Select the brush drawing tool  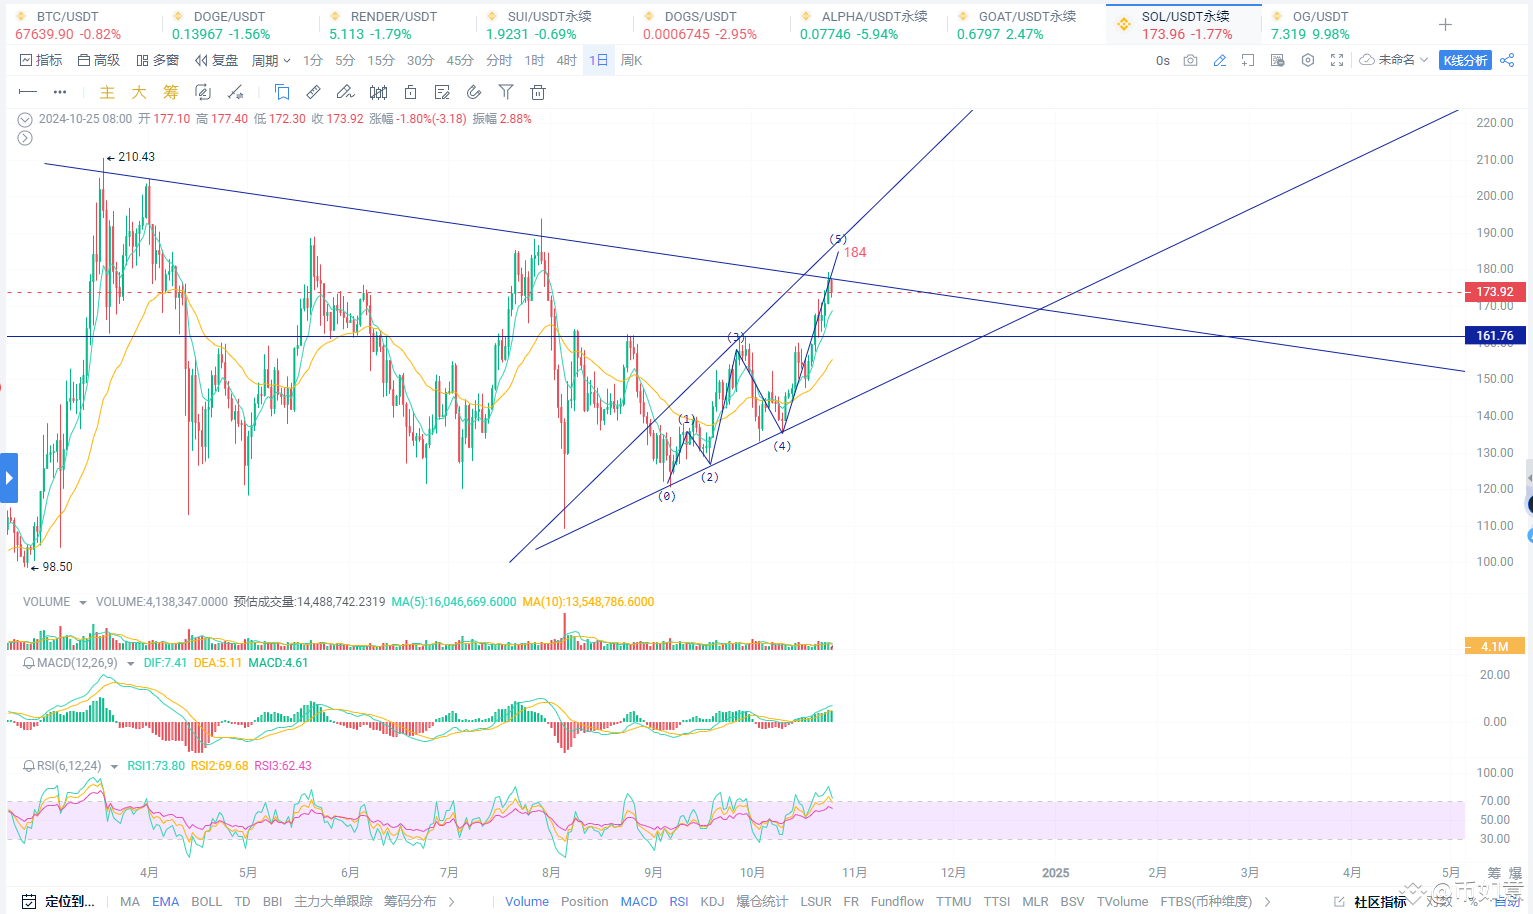345,91
